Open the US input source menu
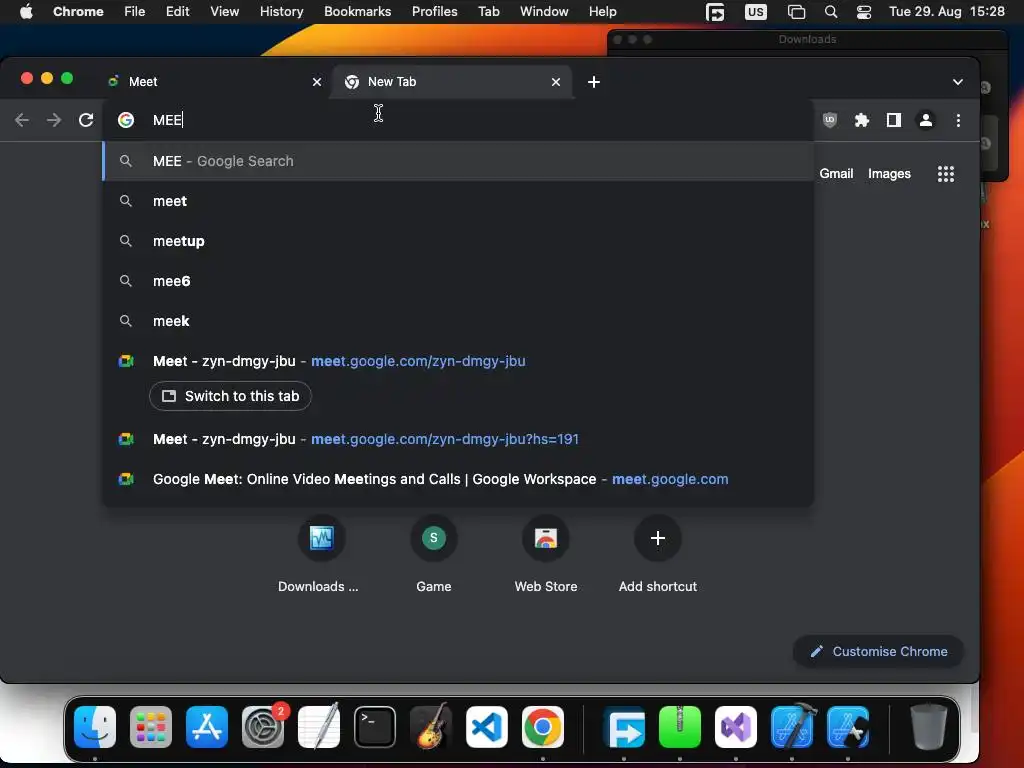The width and height of the screenshot is (1024, 768). coord(756,12)
